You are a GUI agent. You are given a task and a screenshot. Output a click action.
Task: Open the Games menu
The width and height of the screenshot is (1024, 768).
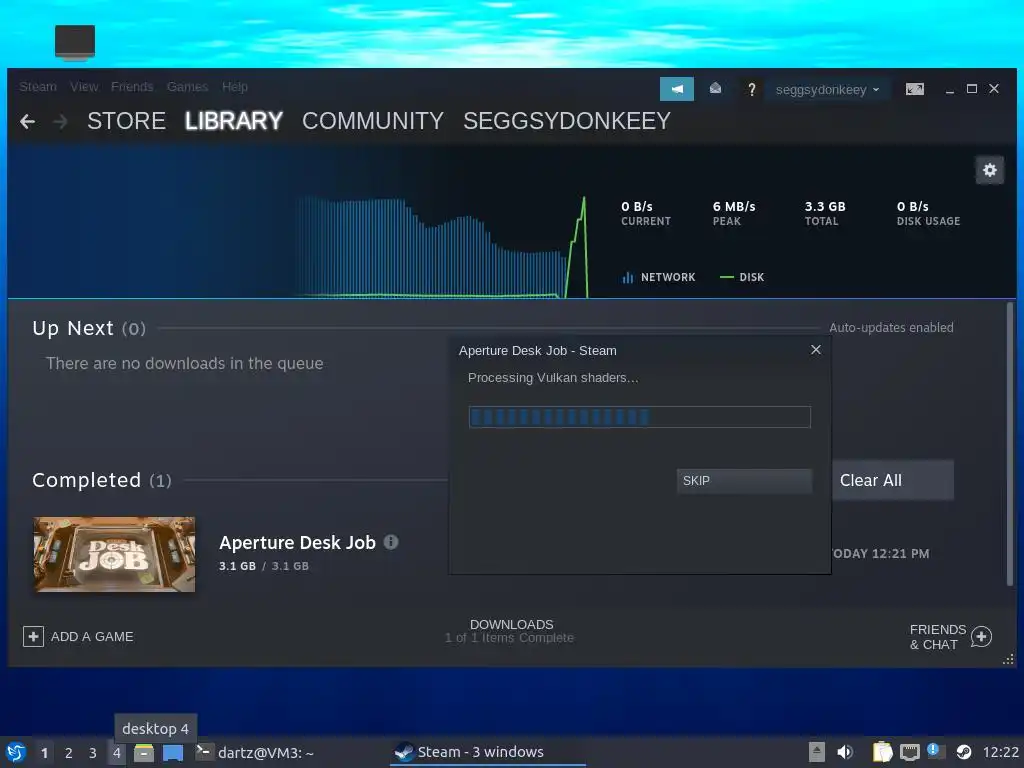click(187, 87)
